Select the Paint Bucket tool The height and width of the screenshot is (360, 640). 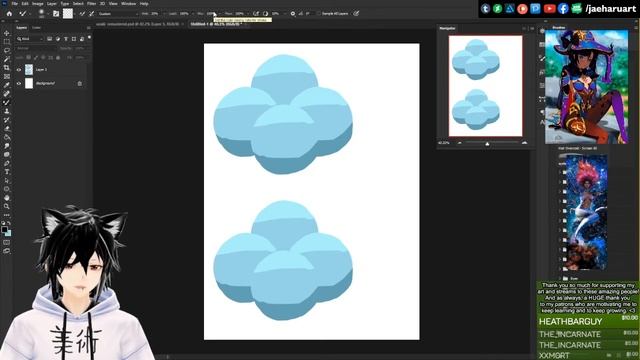pyautogui.click(x=7, y=137)
